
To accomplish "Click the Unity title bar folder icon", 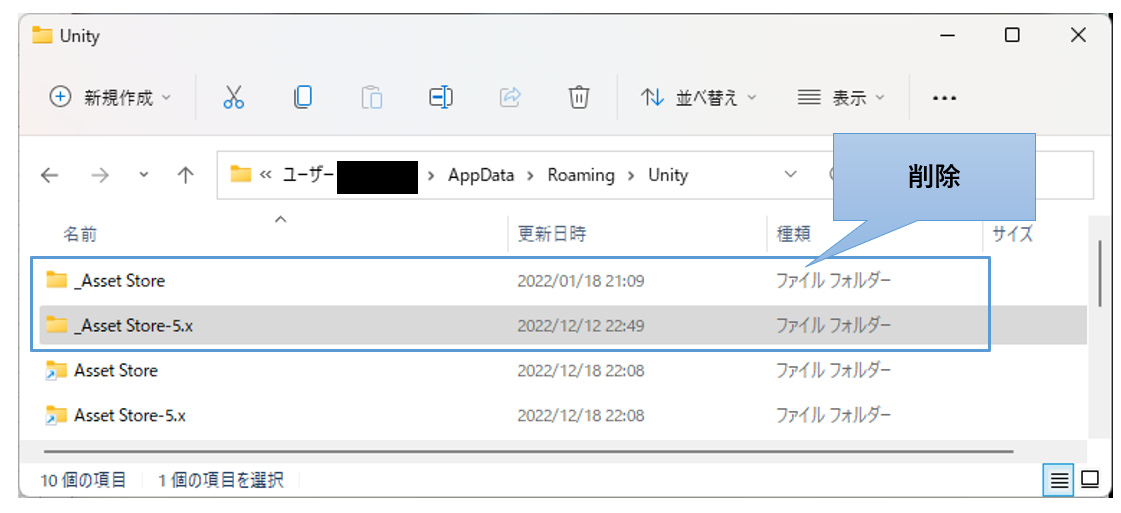I will (x=43, y=36).
